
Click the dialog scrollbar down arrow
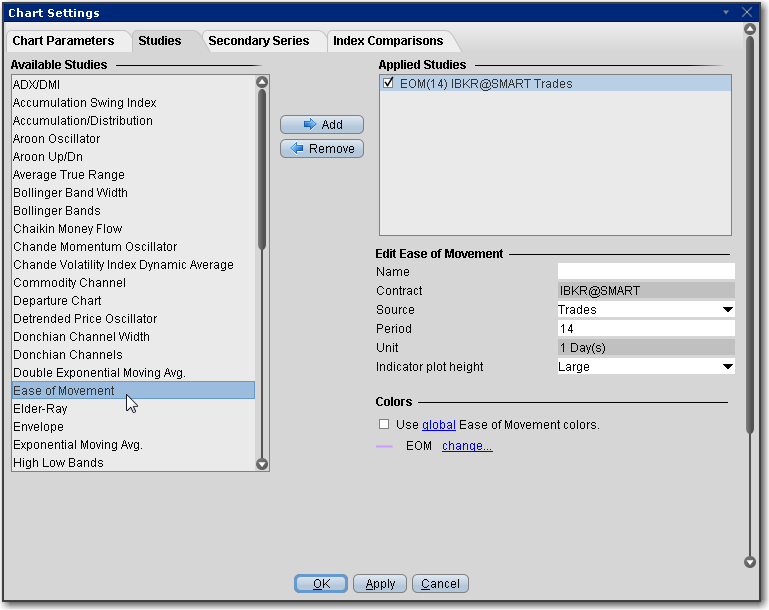pos(750,563)
